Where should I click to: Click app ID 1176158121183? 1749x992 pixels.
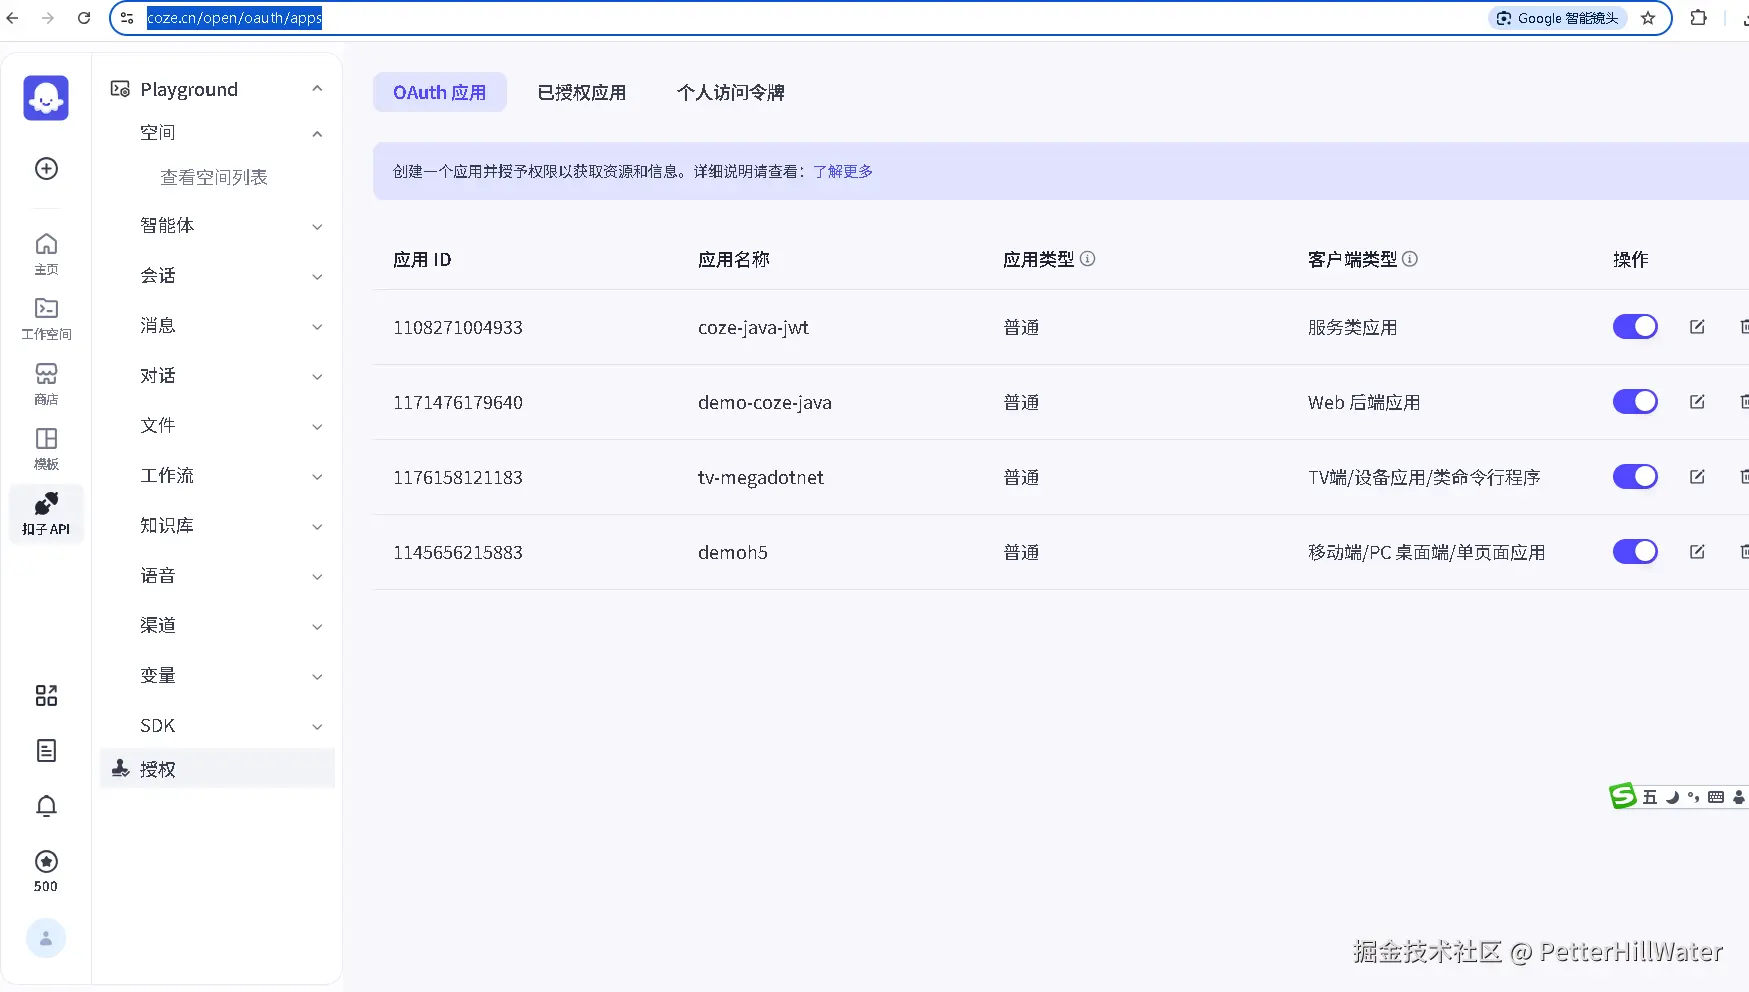click(x=458, y=478)
